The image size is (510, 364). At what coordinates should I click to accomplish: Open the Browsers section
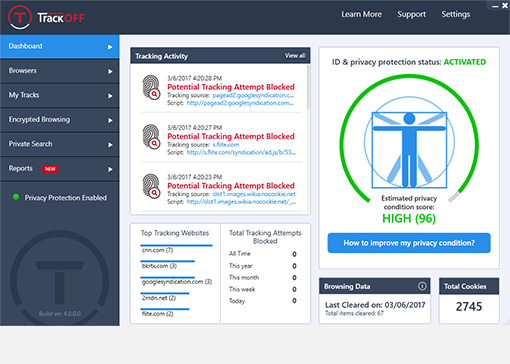60,71
